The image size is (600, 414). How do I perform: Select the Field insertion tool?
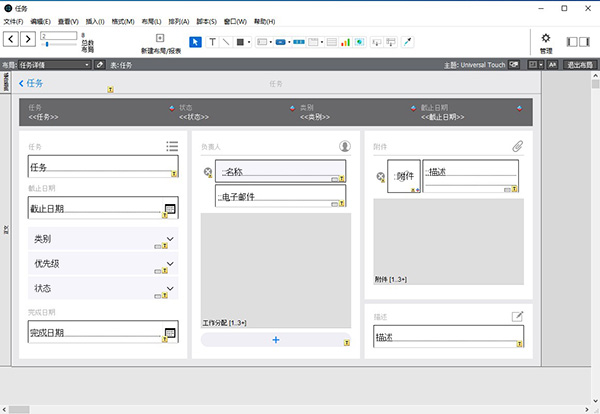tap(377, 42)
